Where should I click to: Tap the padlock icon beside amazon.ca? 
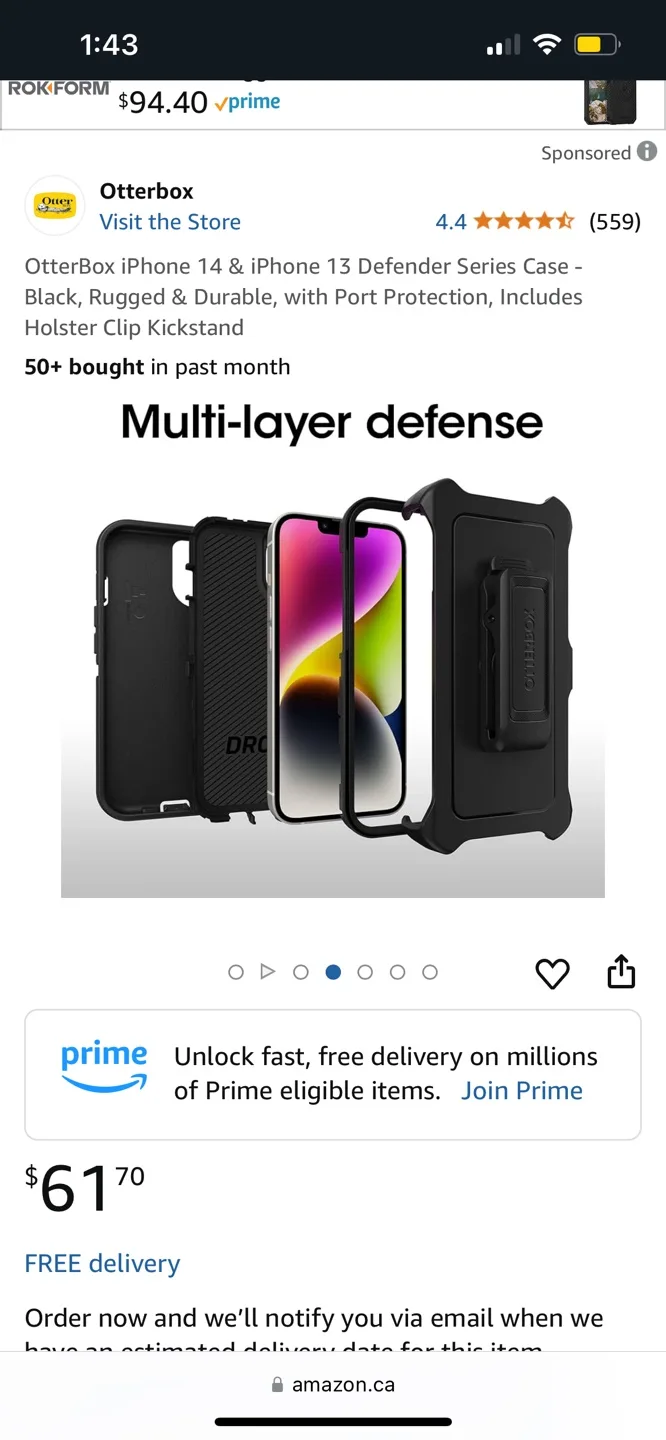pos(278,1386)
